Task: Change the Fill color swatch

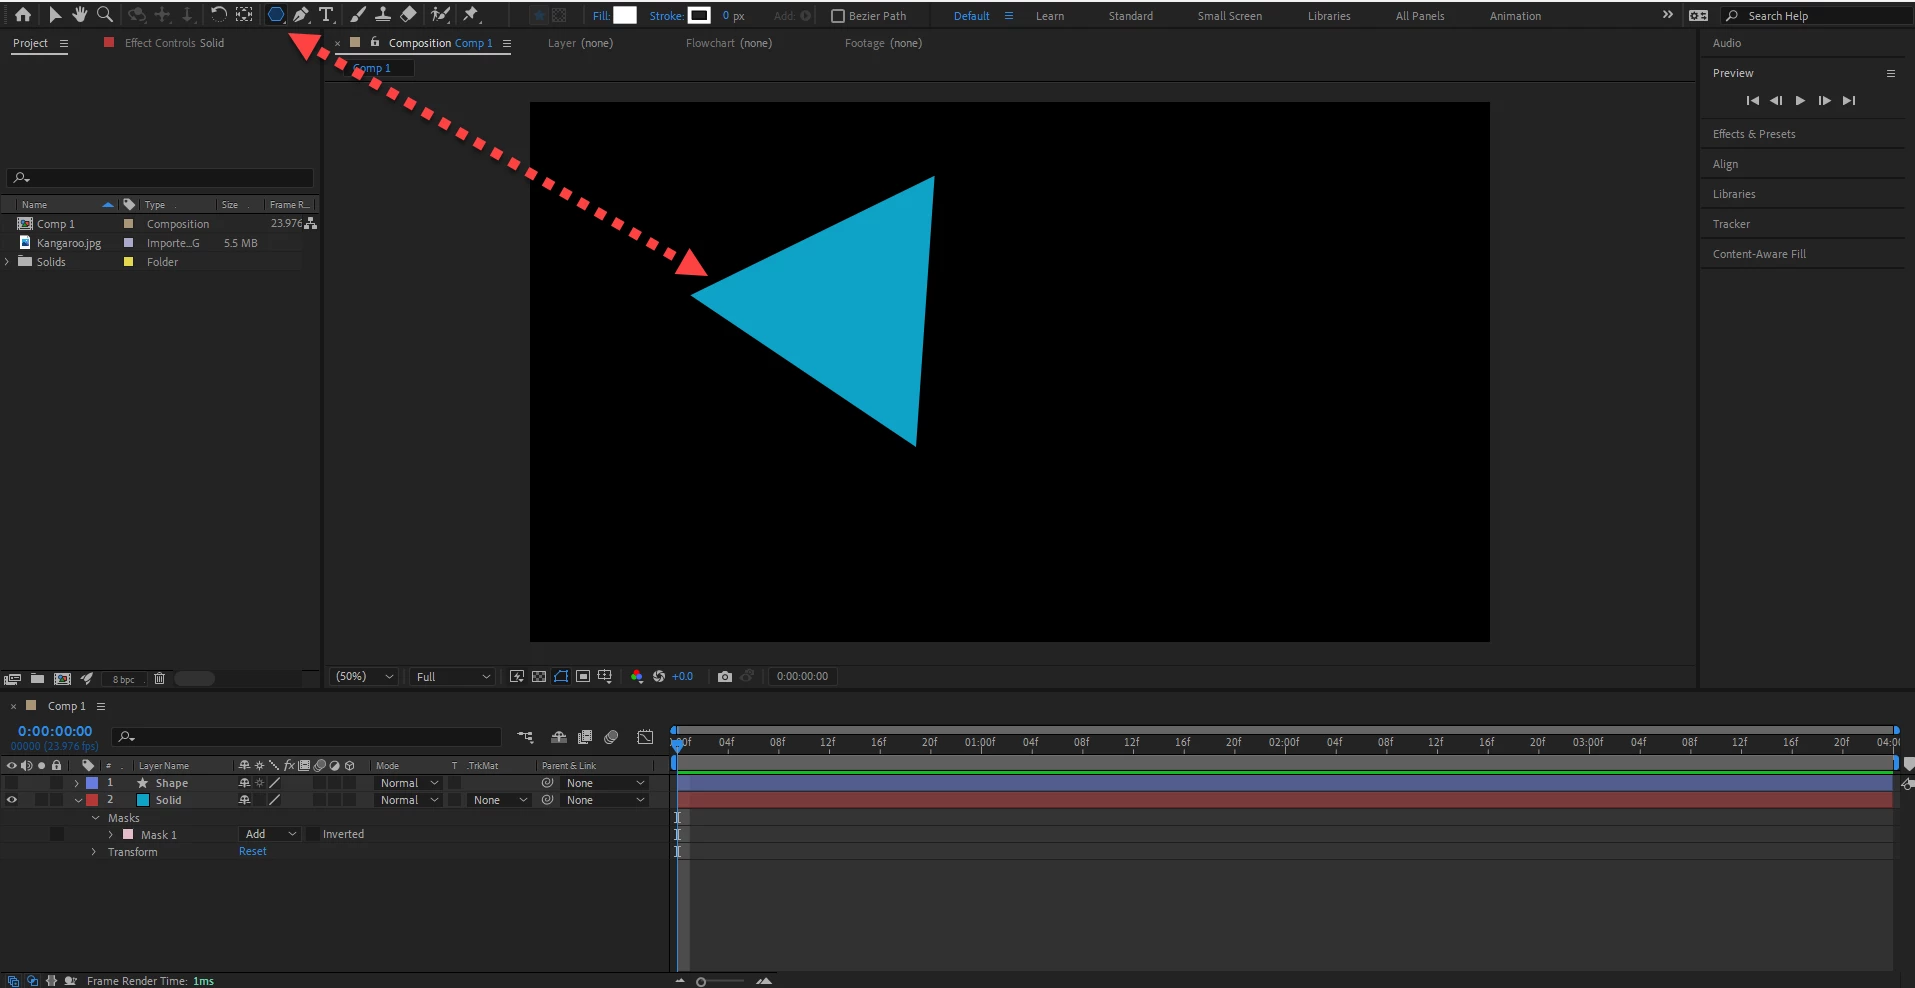Action: [x=625, y=15]
